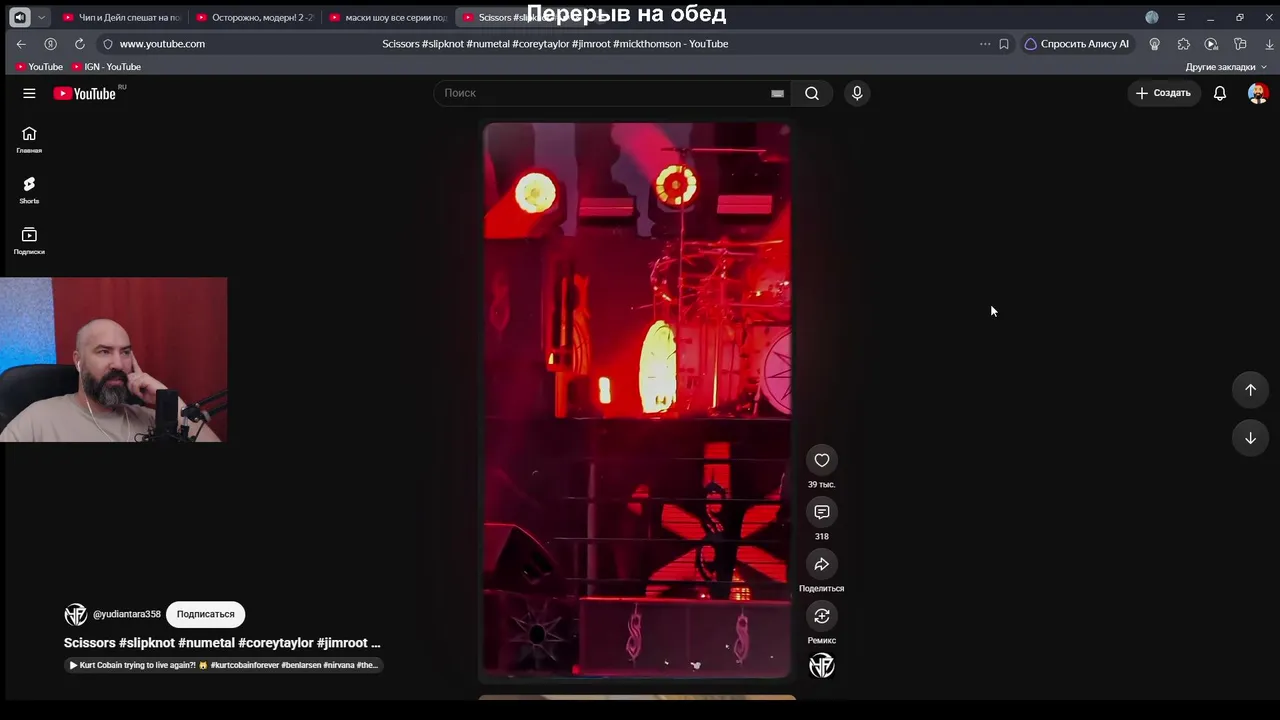Go to the next Short
The height and width of the screenshot is (720, 1280).
1250,438
